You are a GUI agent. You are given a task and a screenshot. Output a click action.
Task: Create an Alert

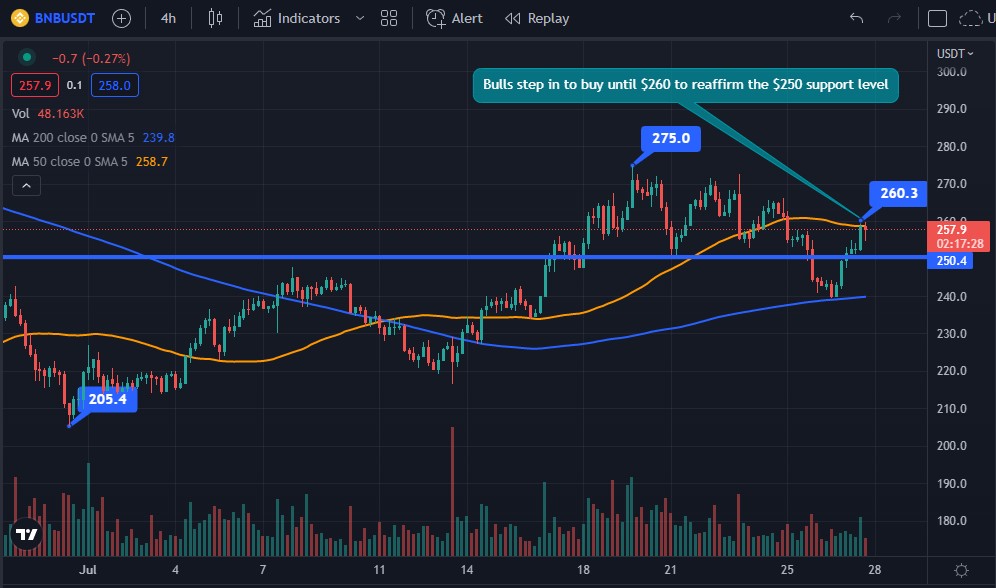454,18
